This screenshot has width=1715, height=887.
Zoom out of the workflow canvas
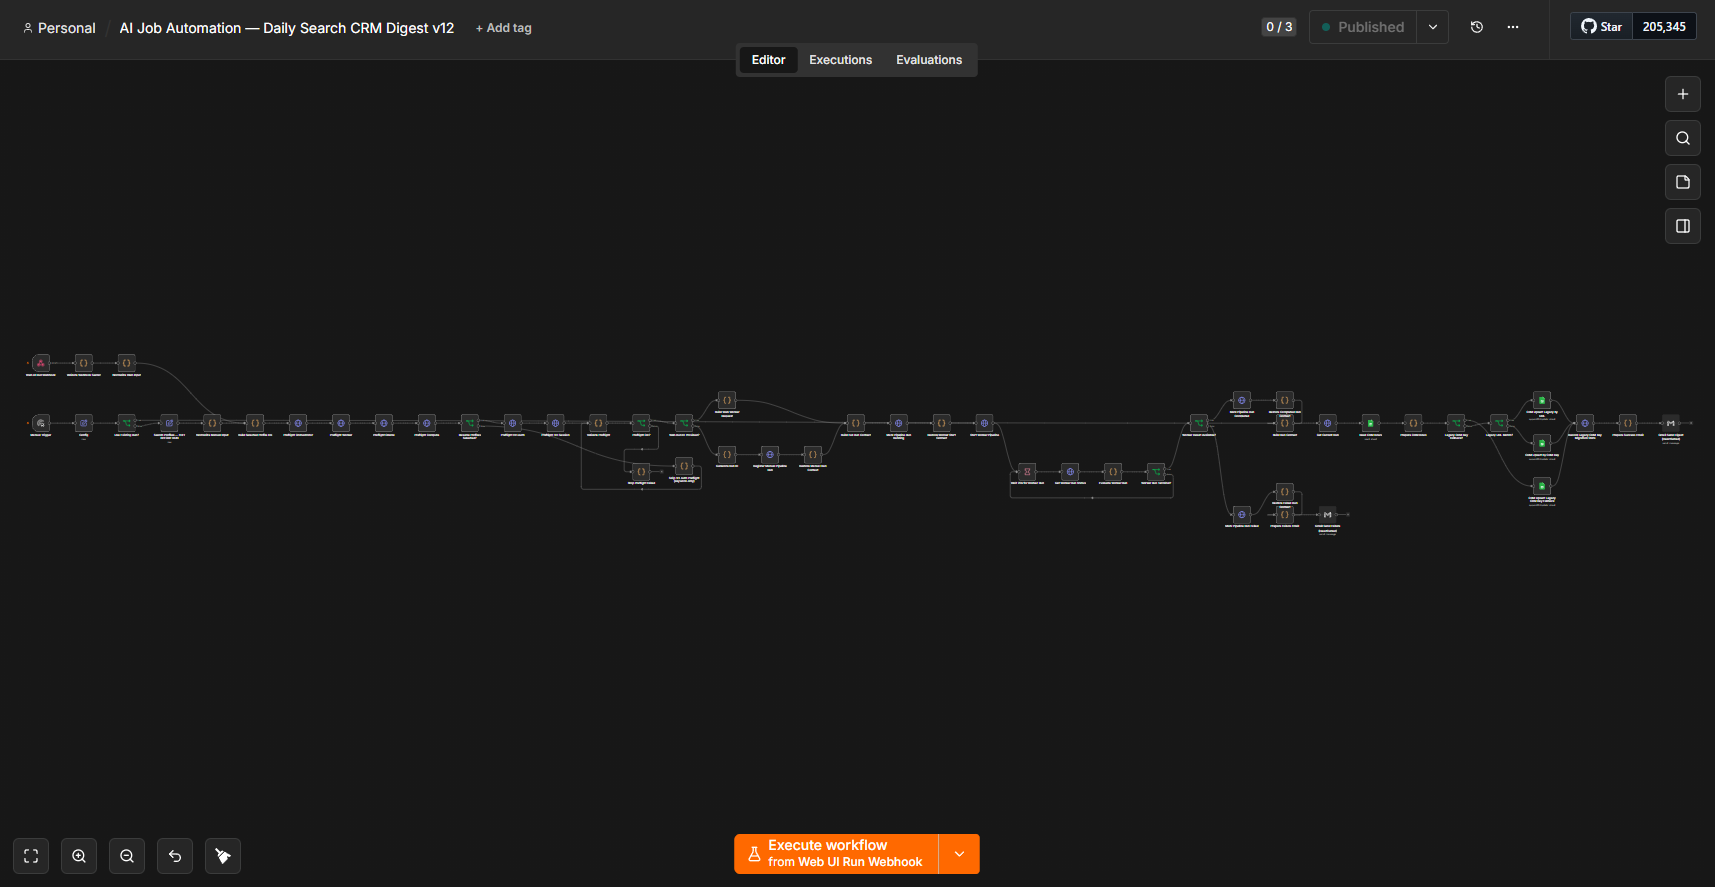click(x=127, y=856)
